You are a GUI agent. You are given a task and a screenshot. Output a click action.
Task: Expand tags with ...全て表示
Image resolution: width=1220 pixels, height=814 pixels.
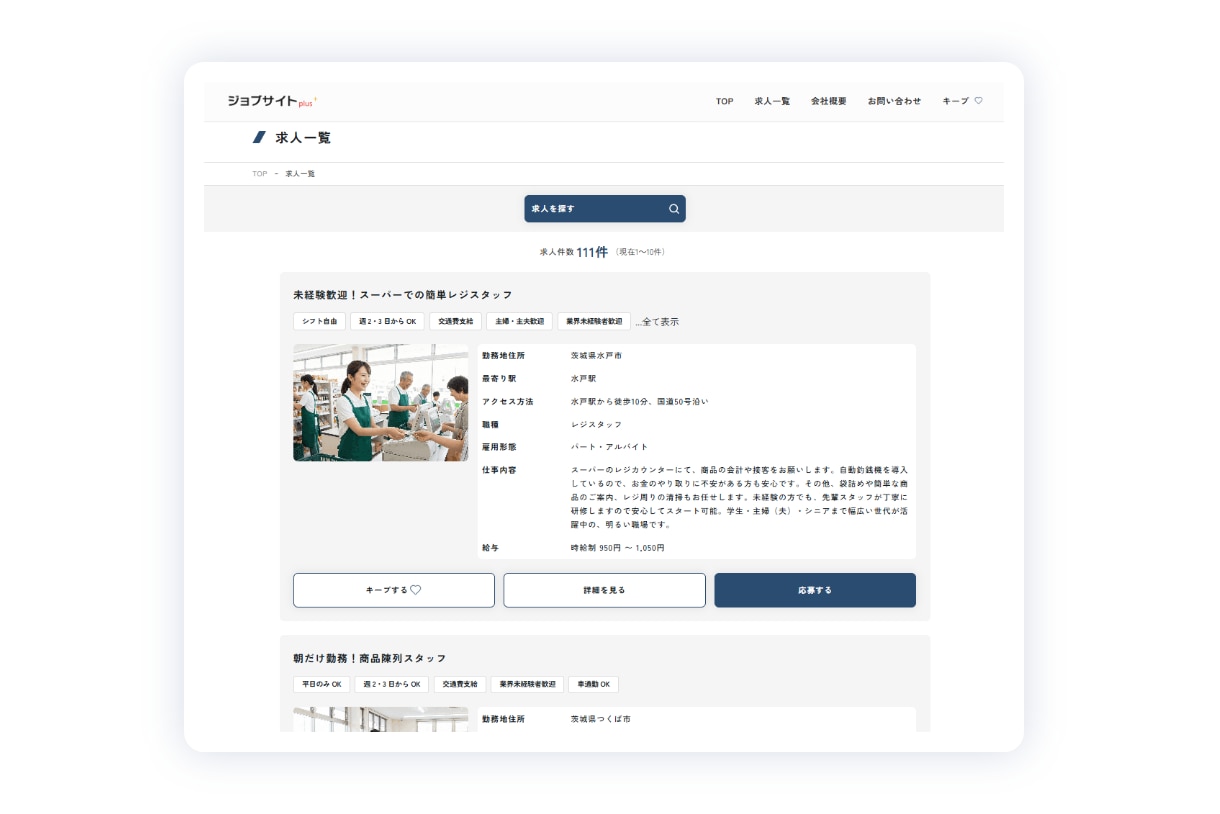657,322
